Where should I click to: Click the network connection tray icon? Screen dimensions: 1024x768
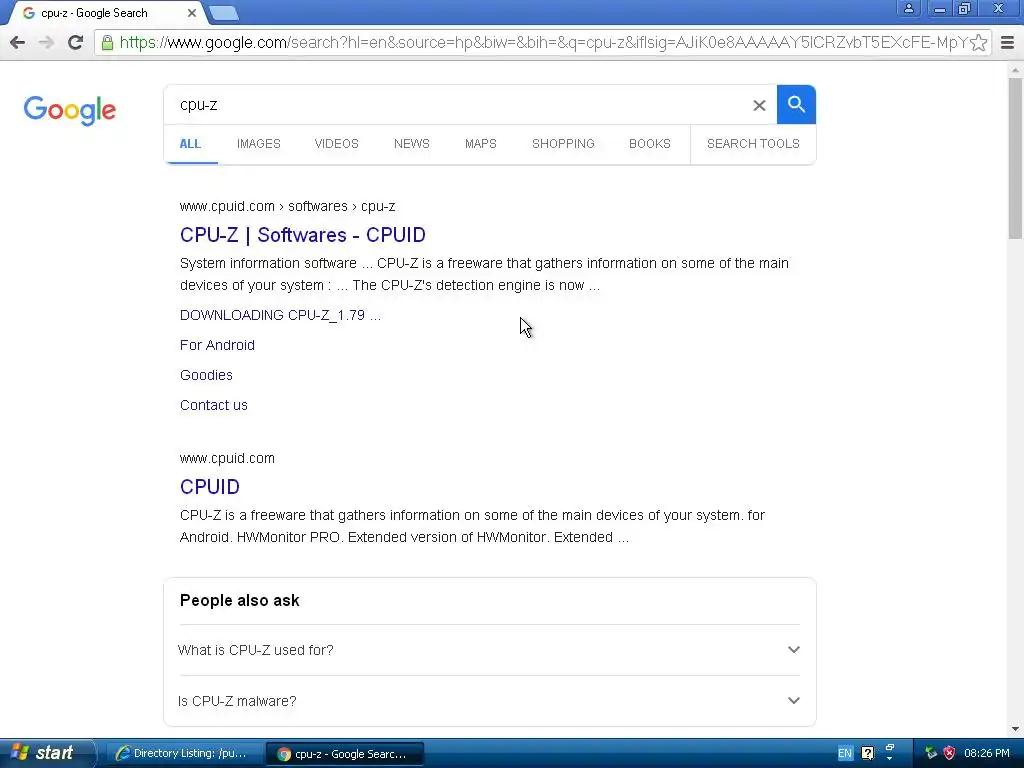click(x=930, y=753)
